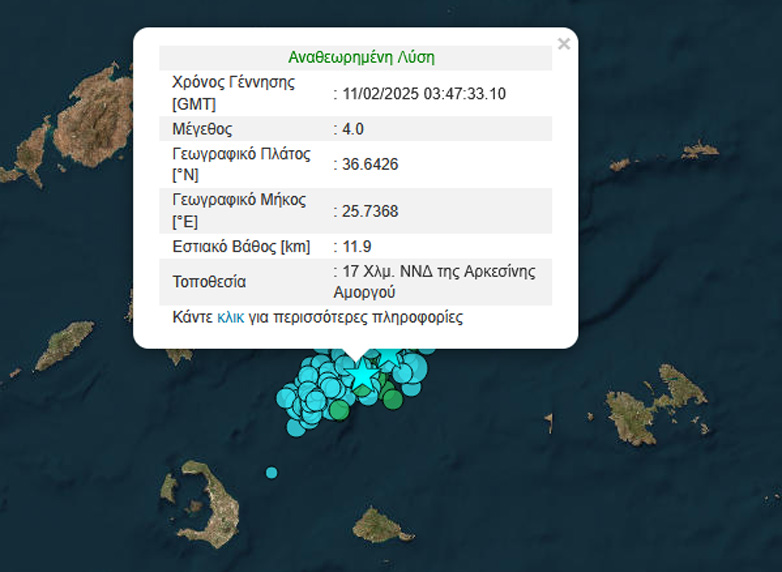Click the rightmost green circle earthquake marker
Viewport: 782px width, 572px height.
click(393, 401)
